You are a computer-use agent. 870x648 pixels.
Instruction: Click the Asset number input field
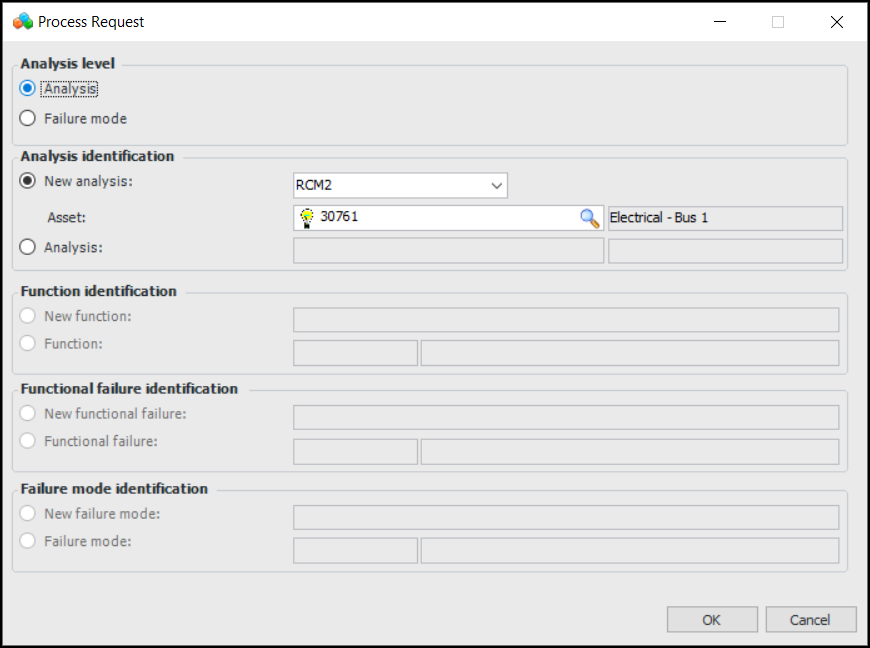click(x=445, y=218)
